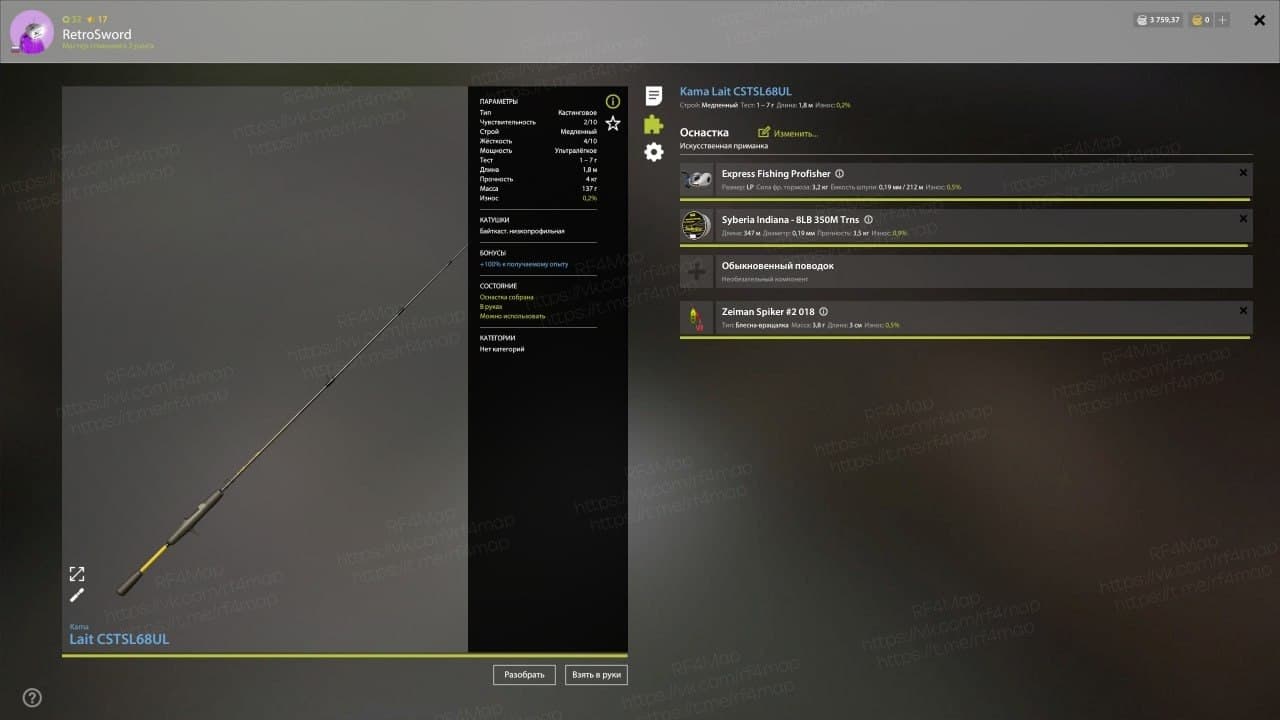The image size is (1280, 720).
Task: Expand the rod preview to fullscreen
Action: click(x=77, y=574)
